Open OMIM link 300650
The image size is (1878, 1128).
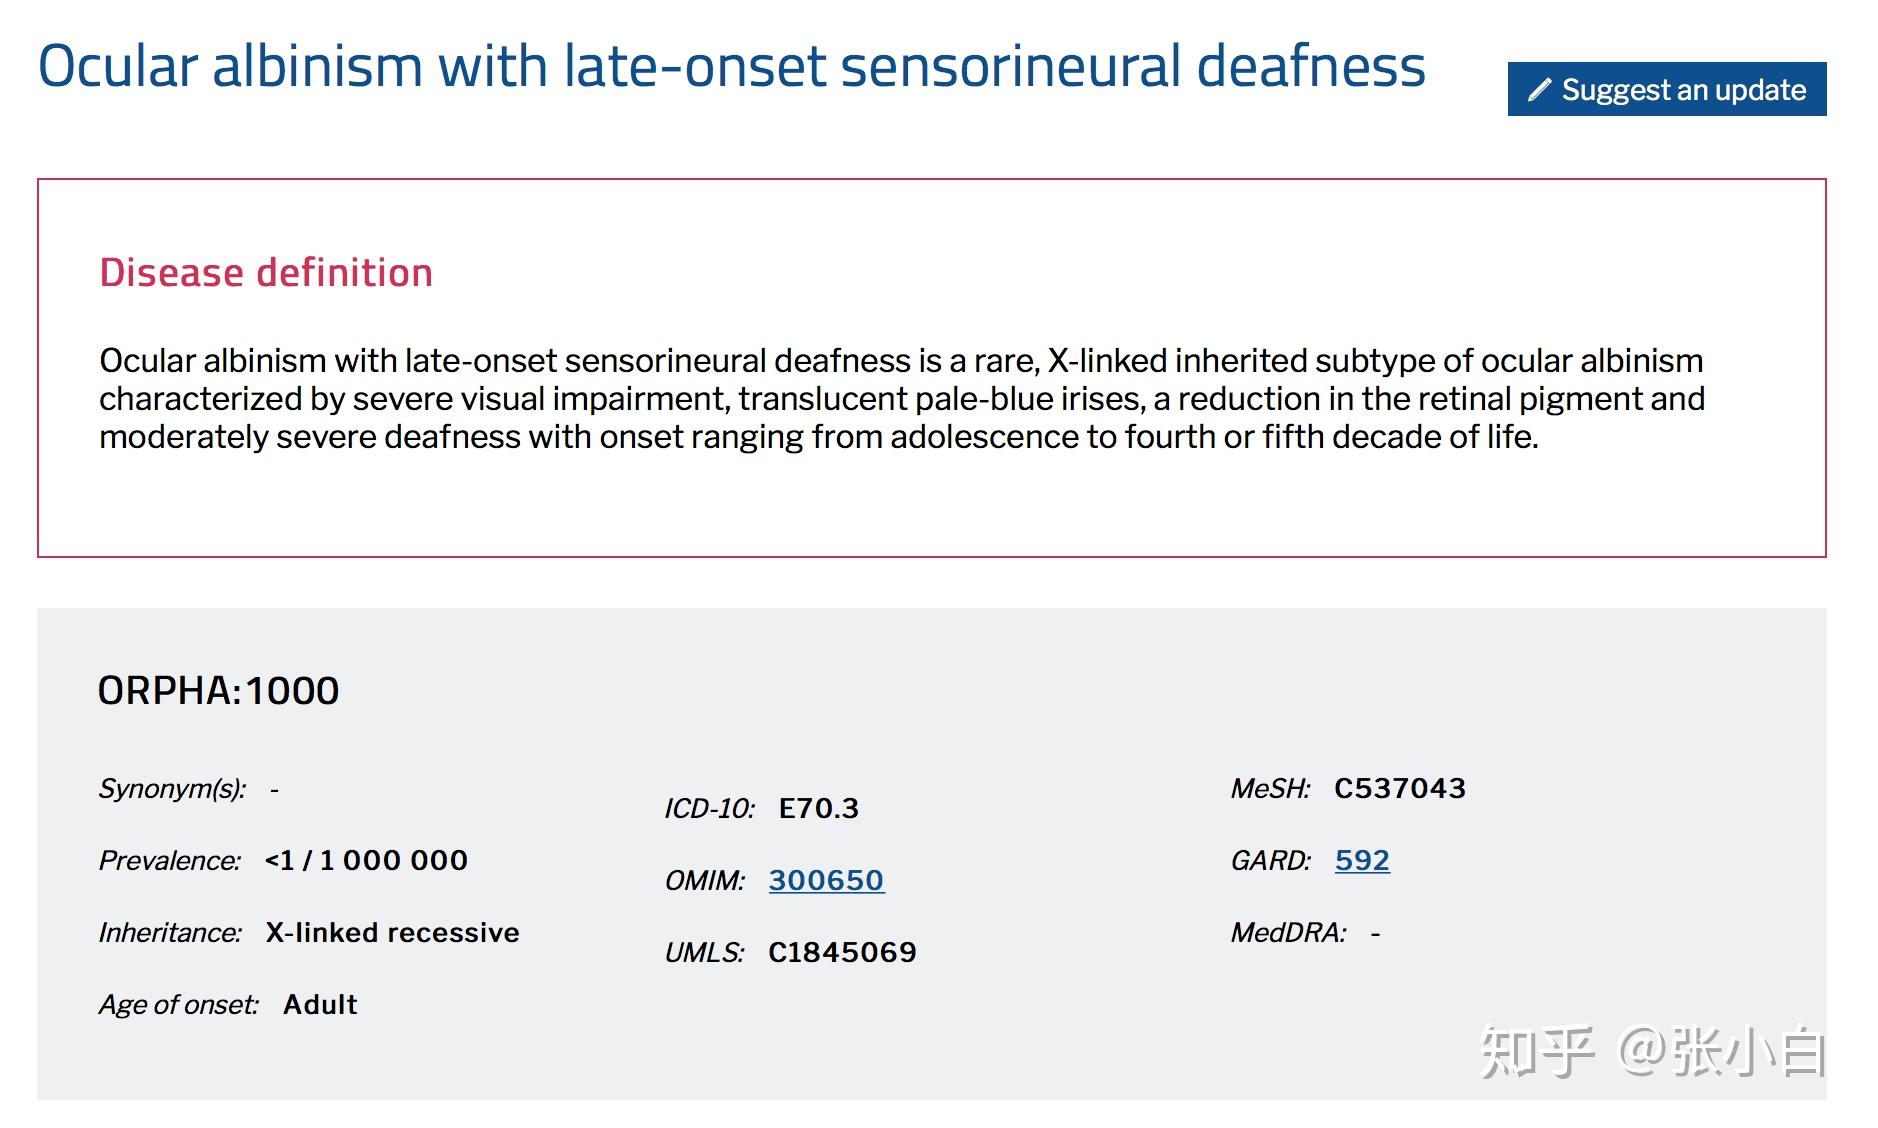click(x=826, y=880)
